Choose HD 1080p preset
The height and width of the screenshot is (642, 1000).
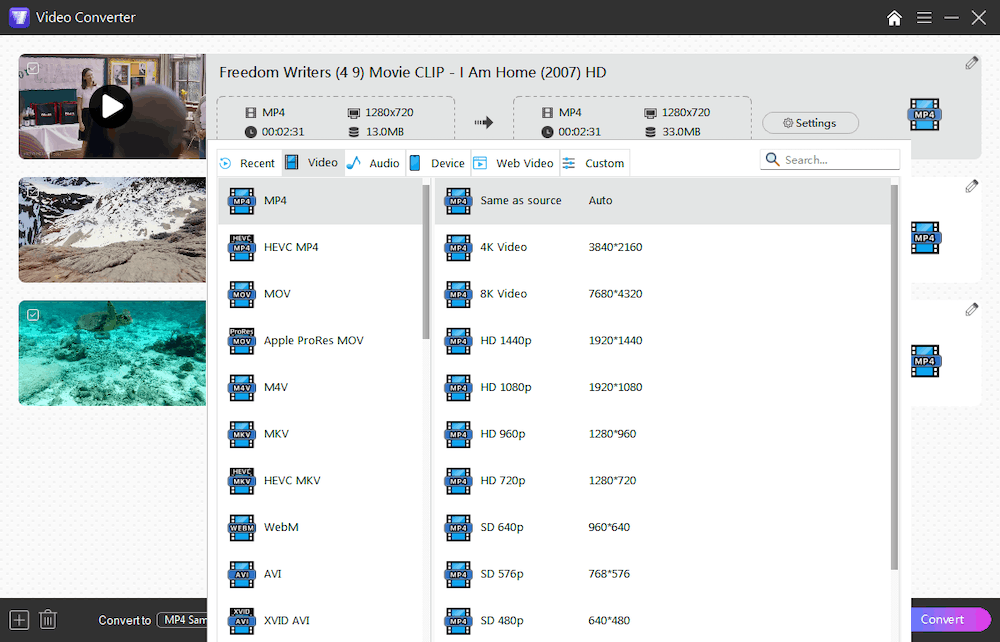(x=662, y=387)
